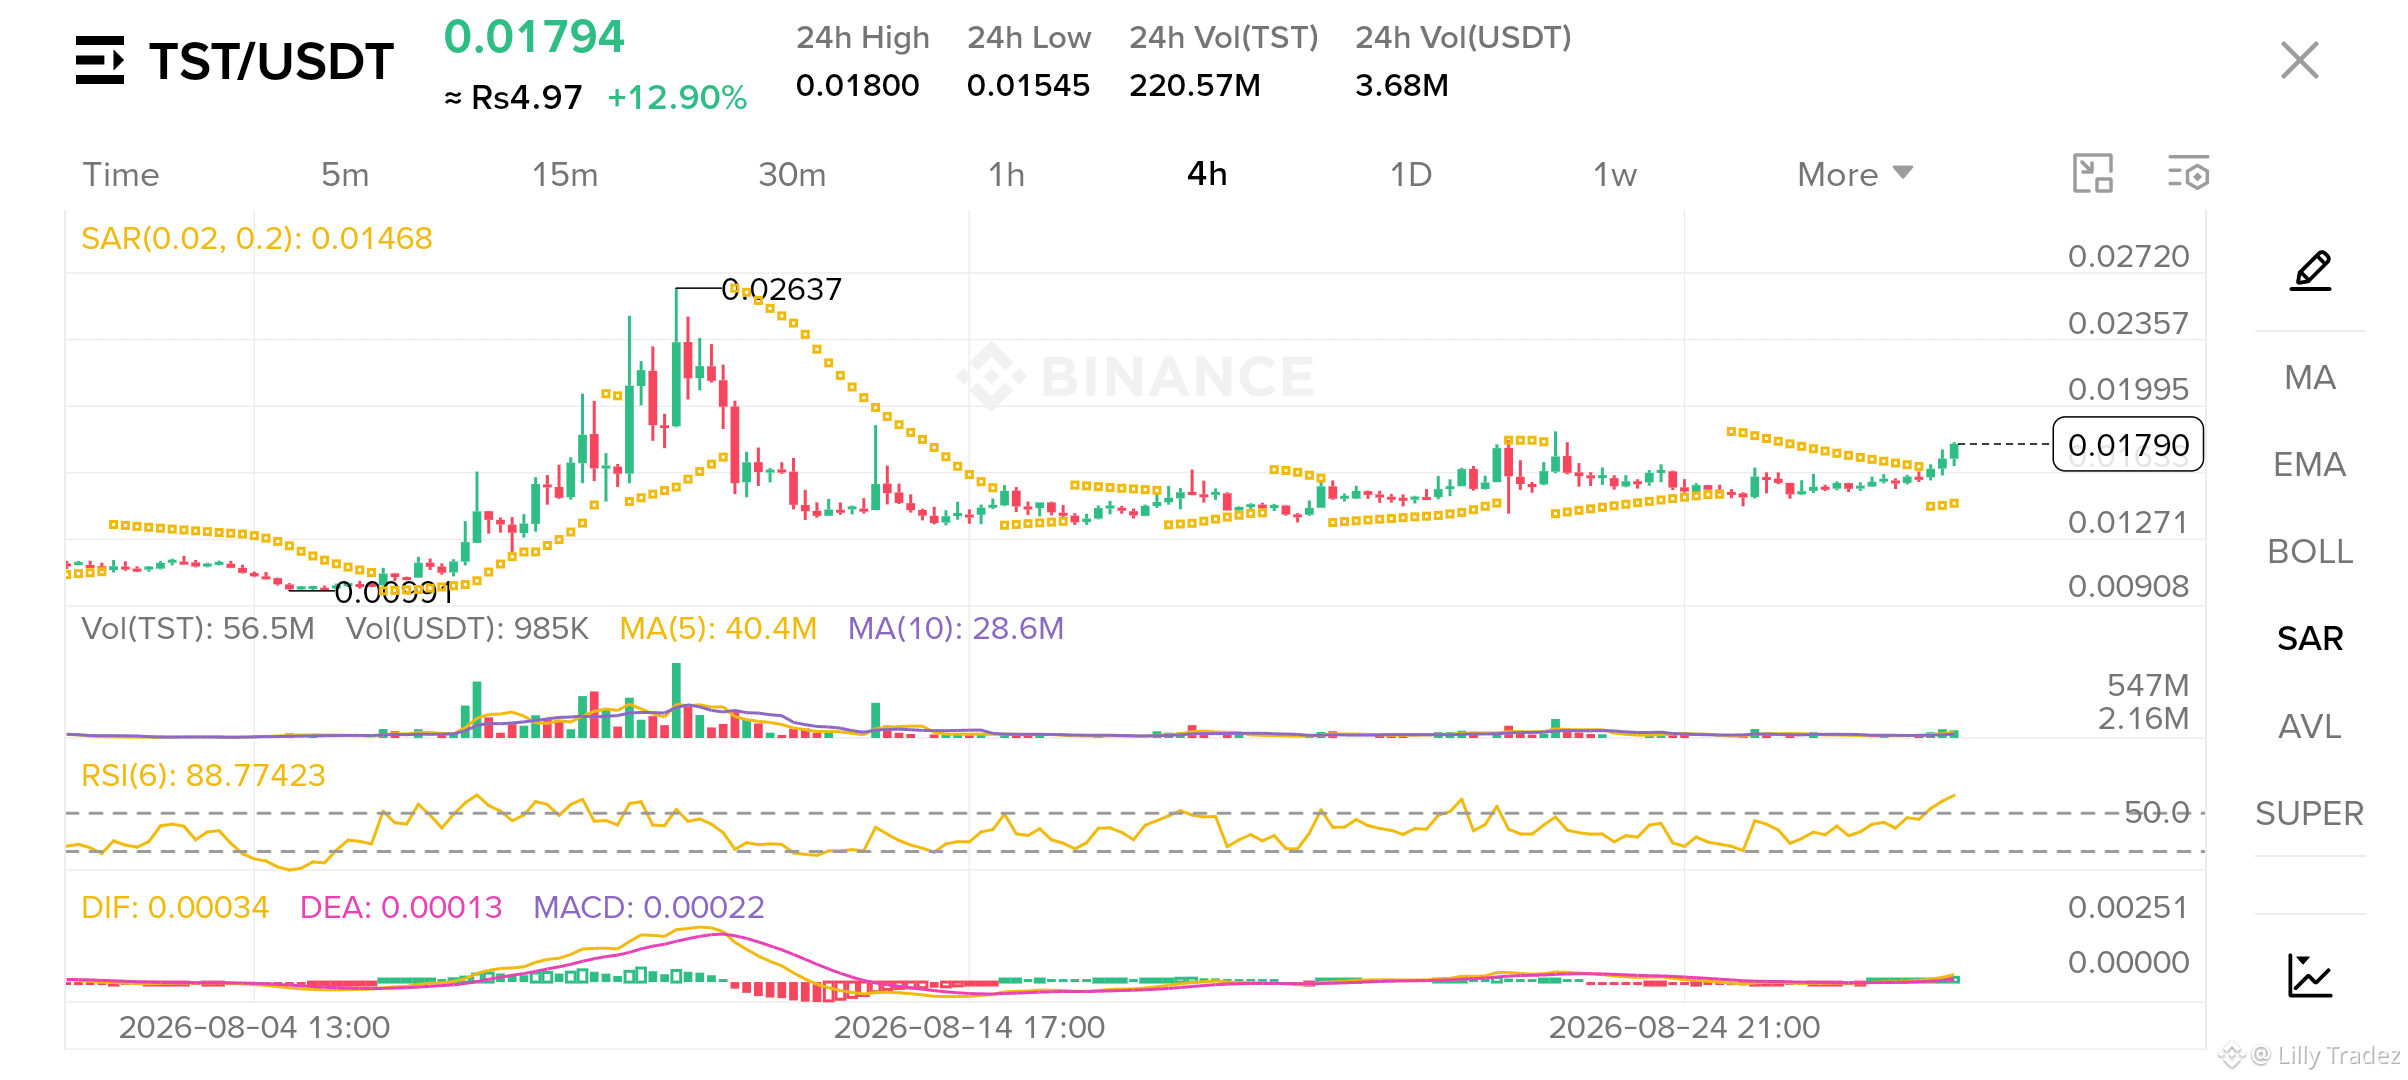
Task: Click the 24h Low value 0.01545
Action: pyautogui.click(x=1028, y=85)
